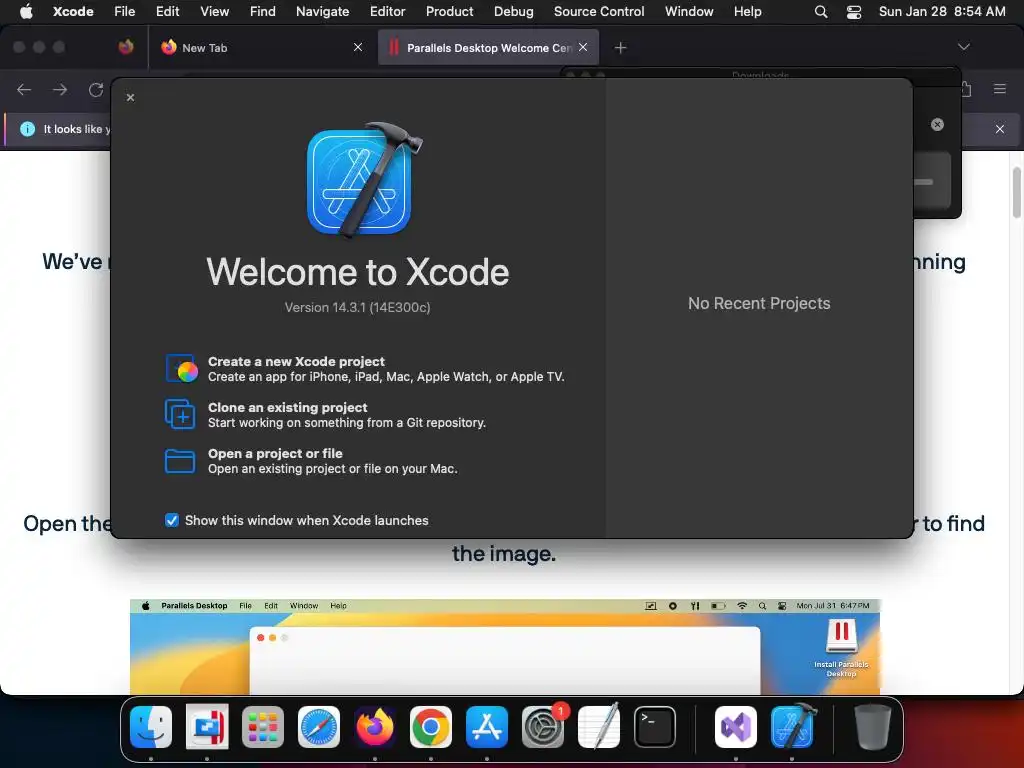This screenshot has height=768, width=1024.
Task: Click the Parallels tutorial screenshot image
Action: (505, 647)
